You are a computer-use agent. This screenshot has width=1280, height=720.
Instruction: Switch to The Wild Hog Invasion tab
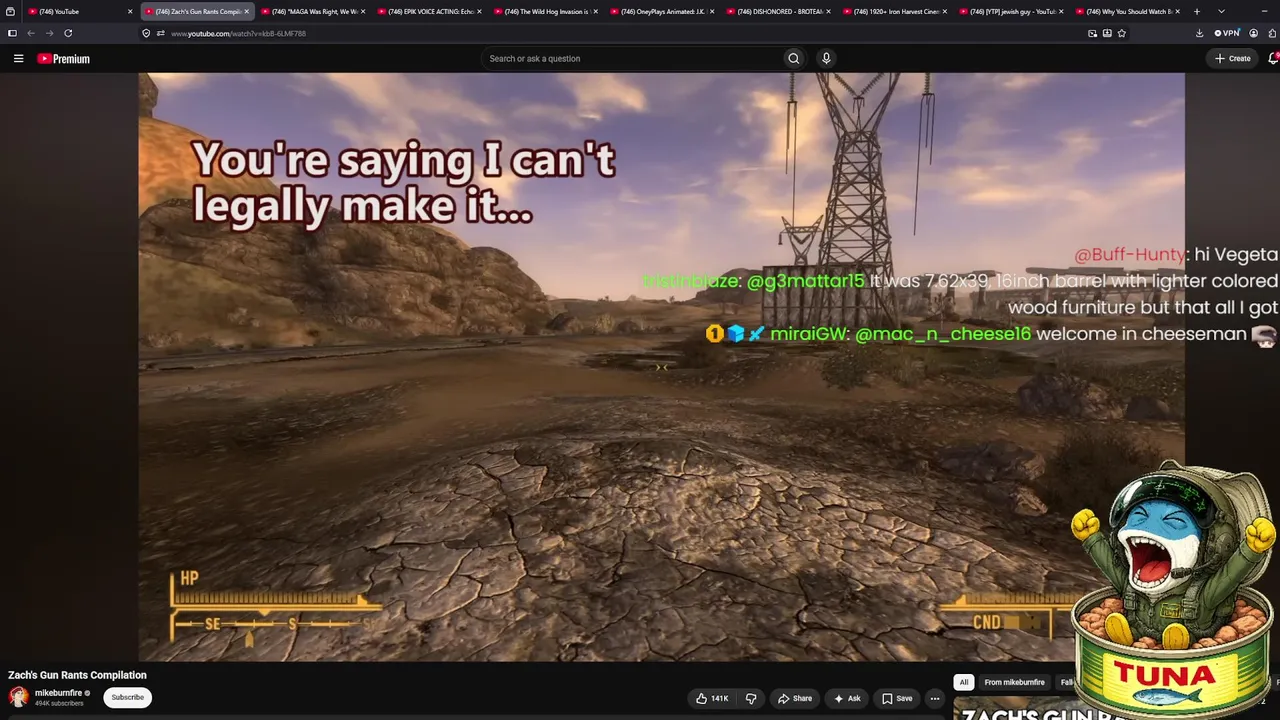coord(546,11)
